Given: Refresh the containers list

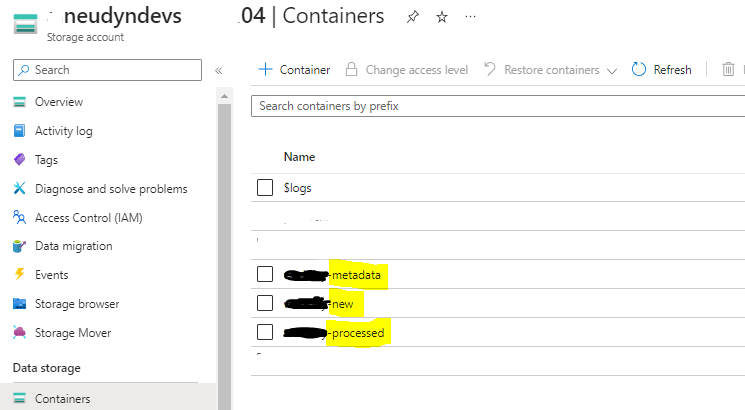Looking at the screenshot, I should pyautogui.click(x=662, y=70).
